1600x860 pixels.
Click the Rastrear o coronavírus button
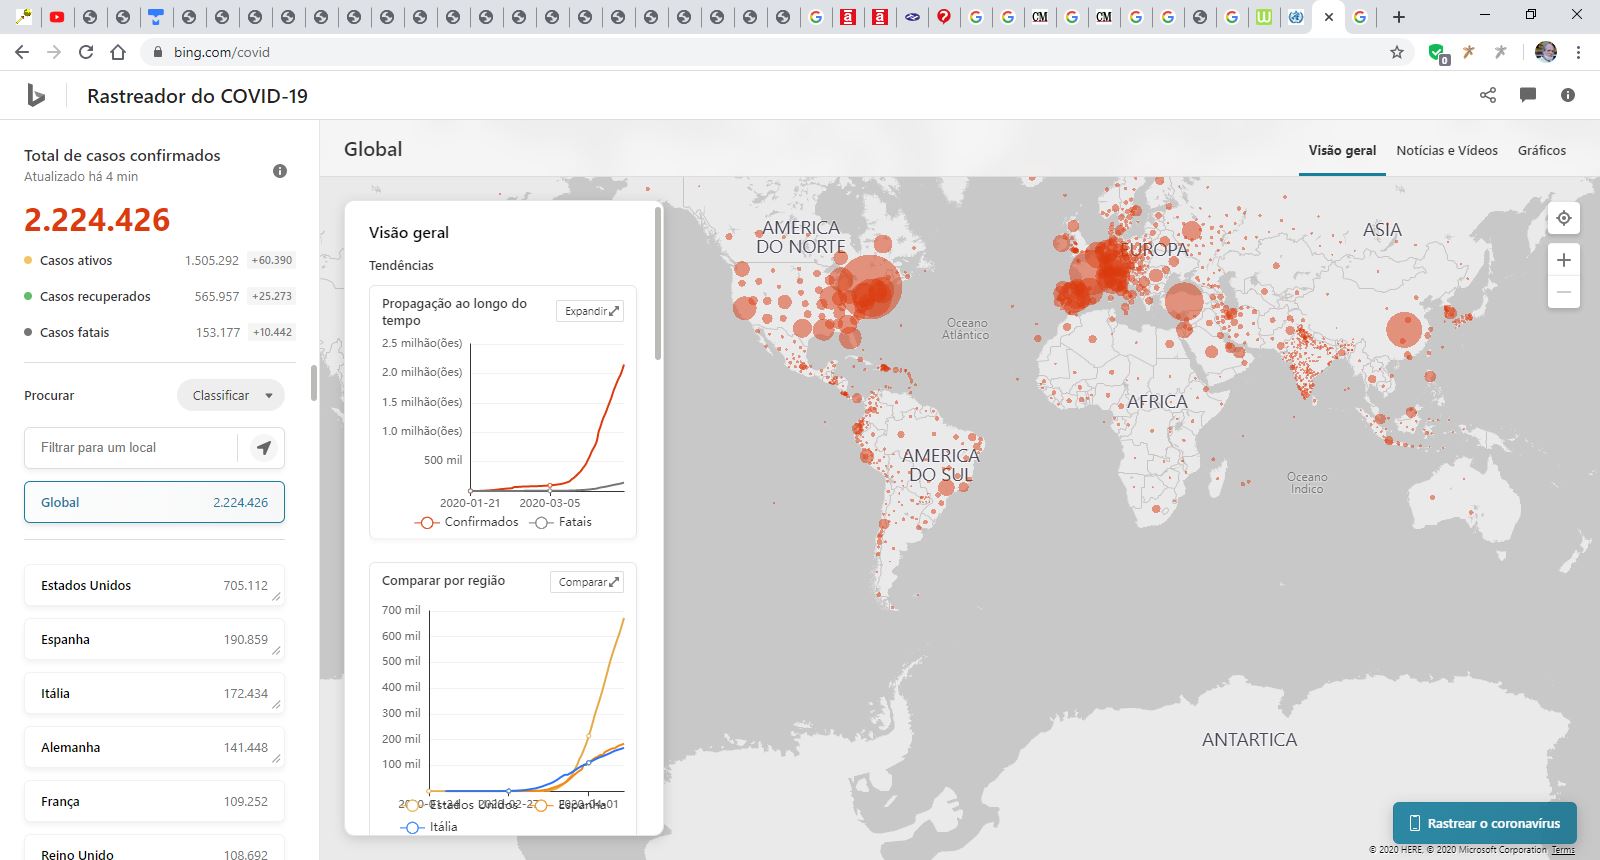(x=1485, y=823)
